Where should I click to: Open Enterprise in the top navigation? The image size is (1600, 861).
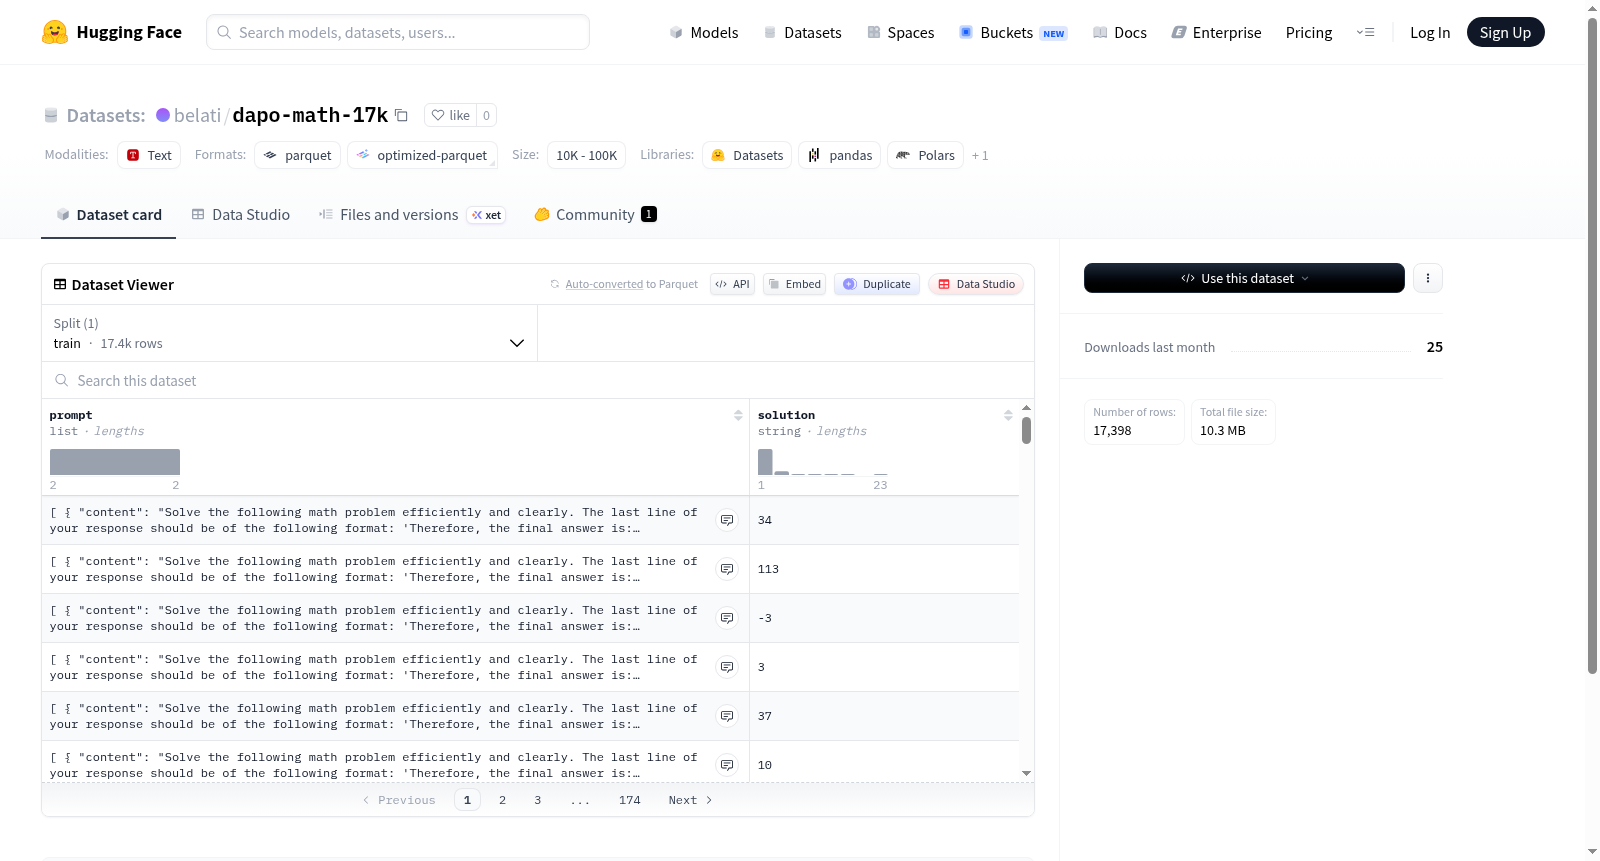coord(1216,32)
